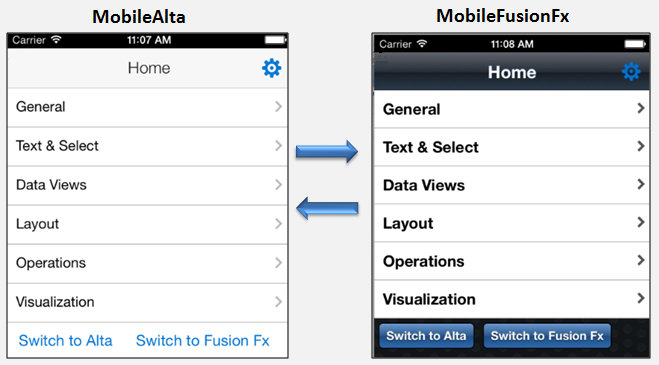Viewport: 659px width, 365px height.
Task: Expand Operations chevron in MobileFusionFx list
Action: click(x=641, y=260)
